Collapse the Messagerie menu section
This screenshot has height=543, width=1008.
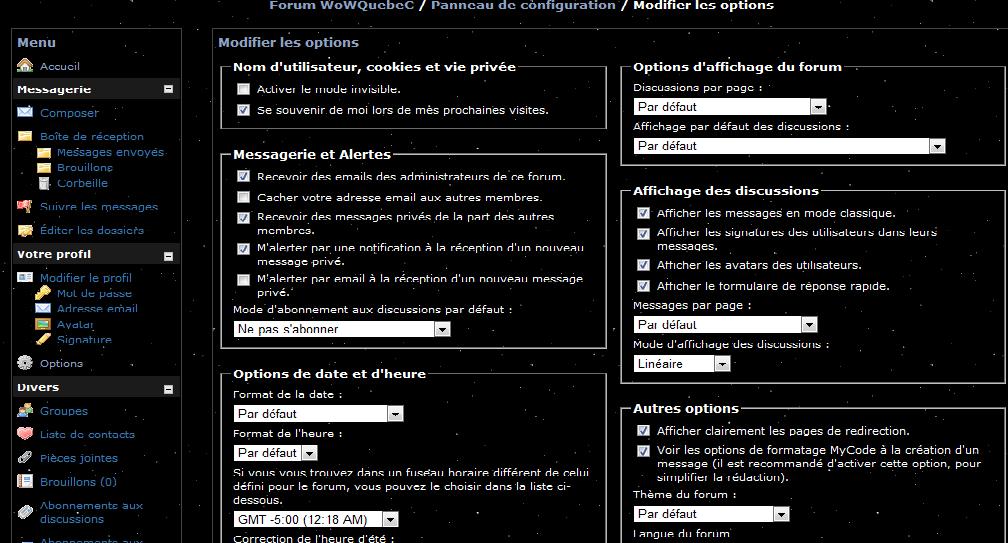tap(168, 89)
